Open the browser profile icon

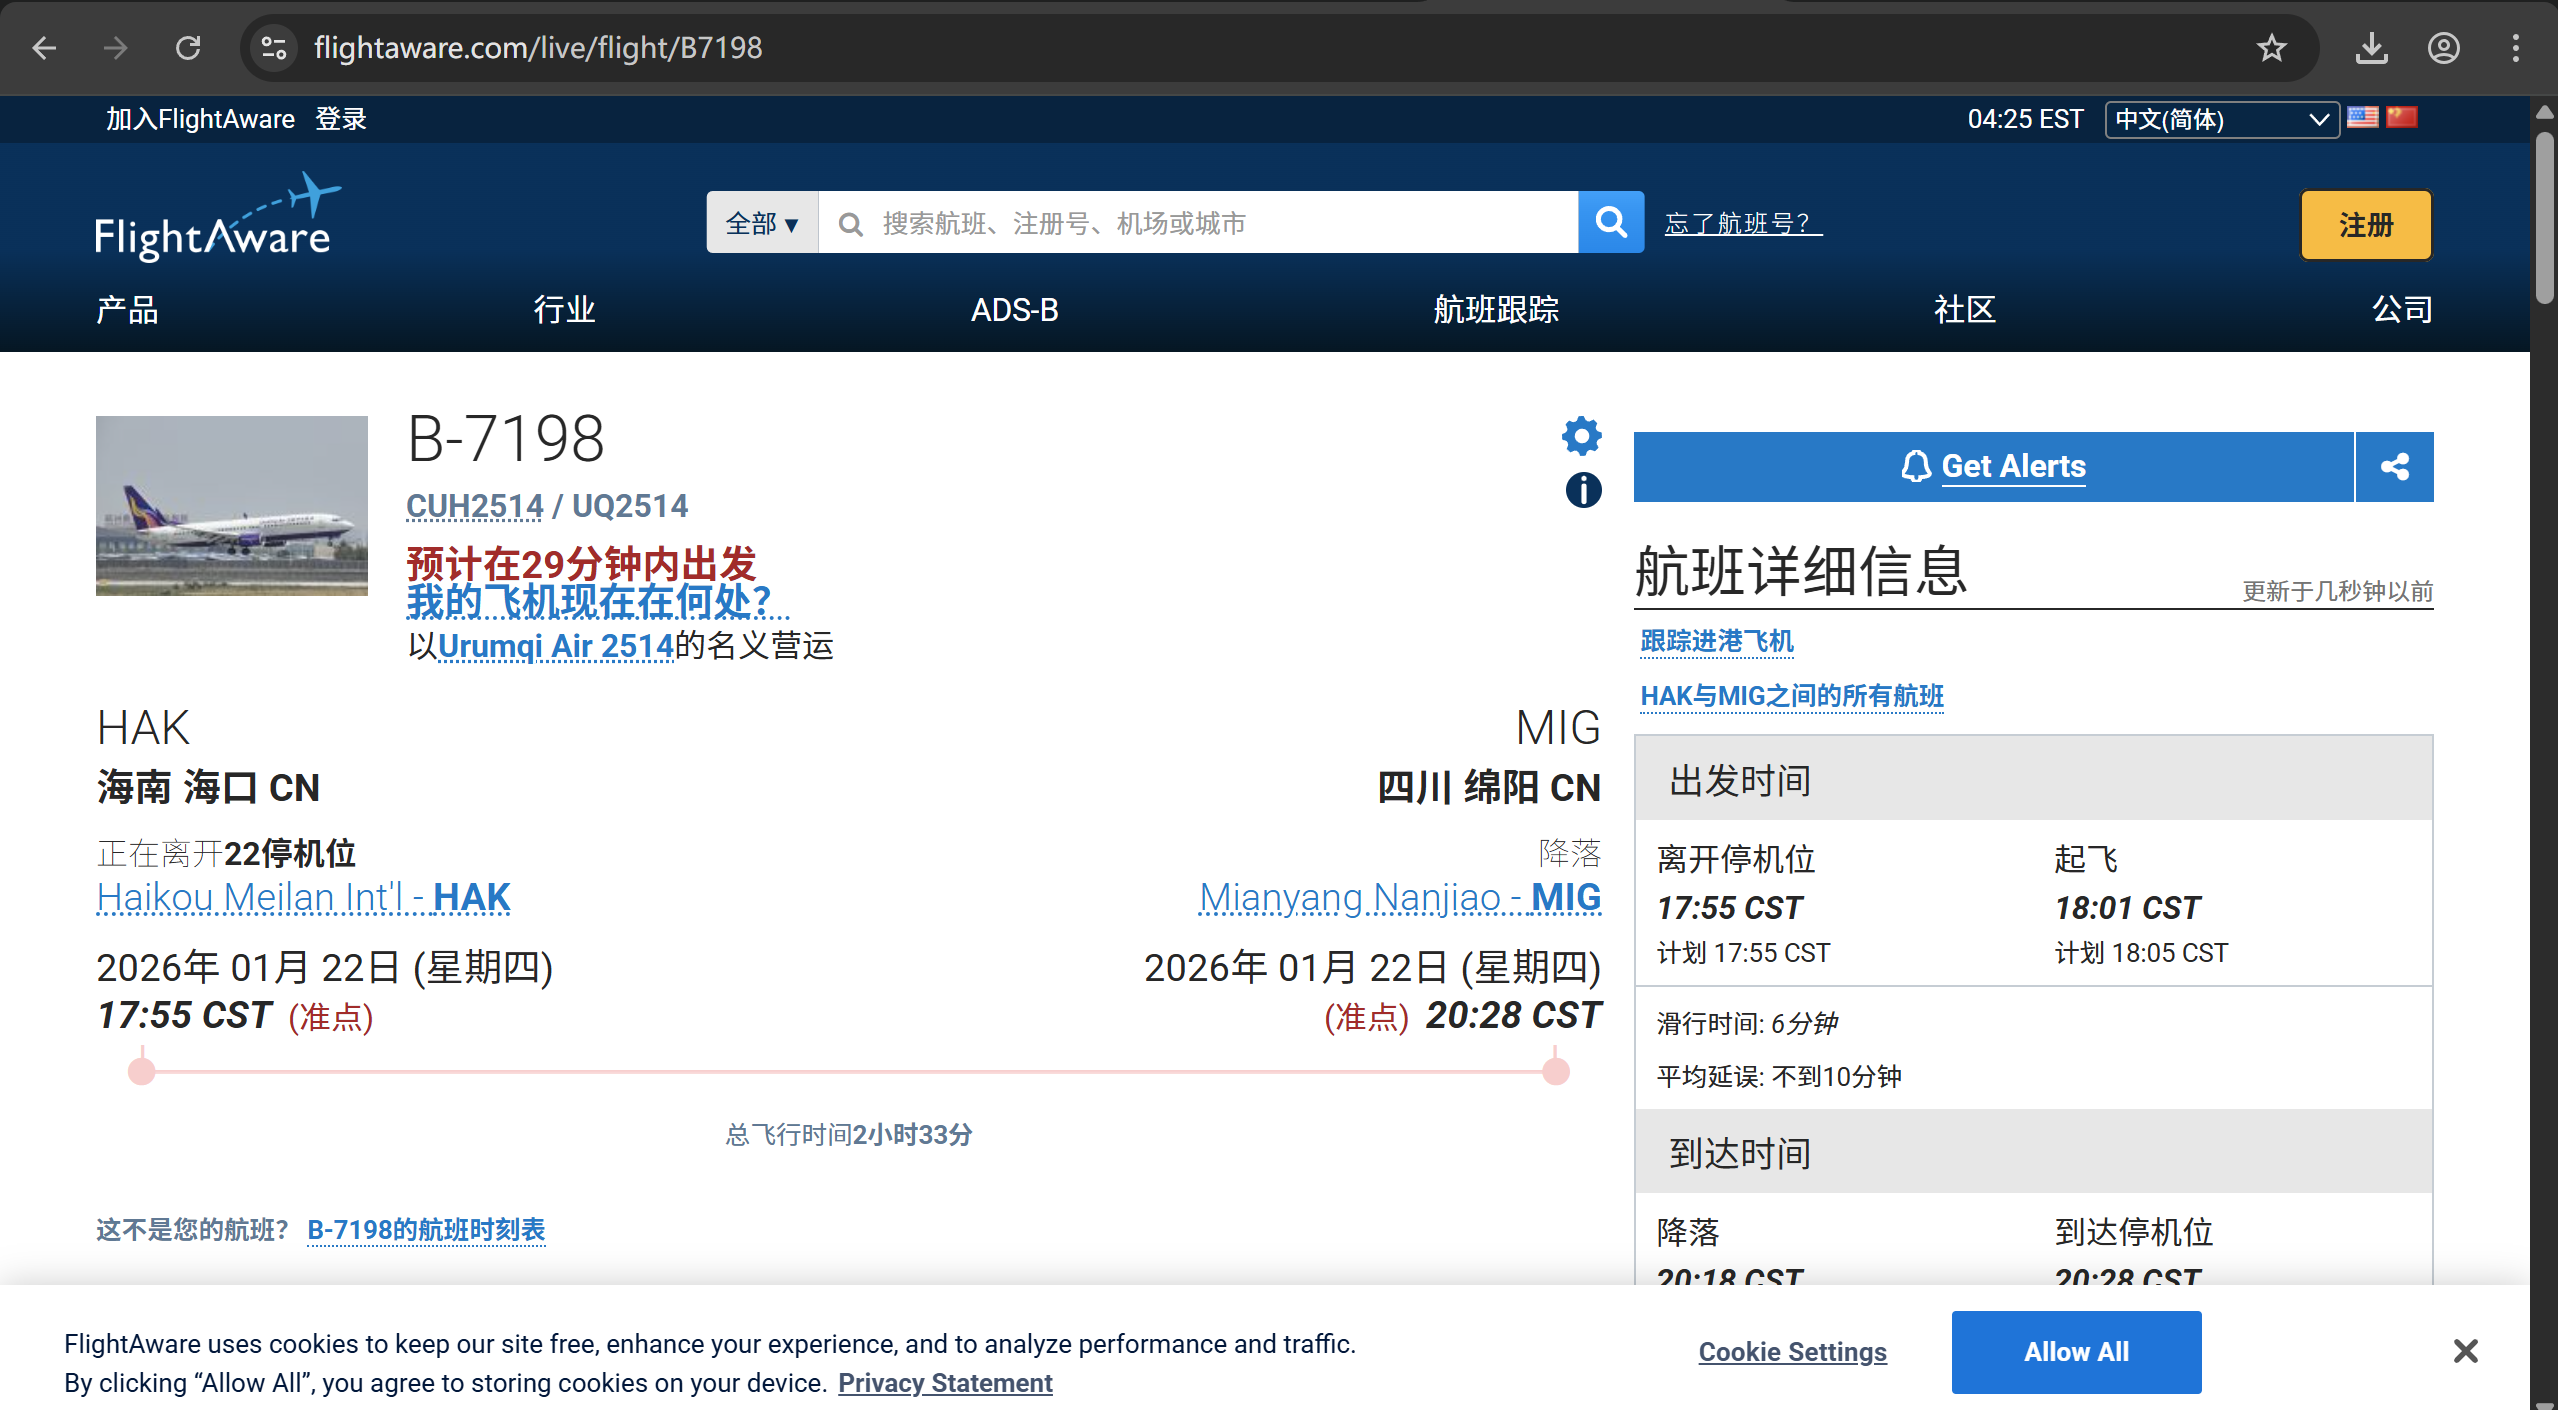(2444, 48)
